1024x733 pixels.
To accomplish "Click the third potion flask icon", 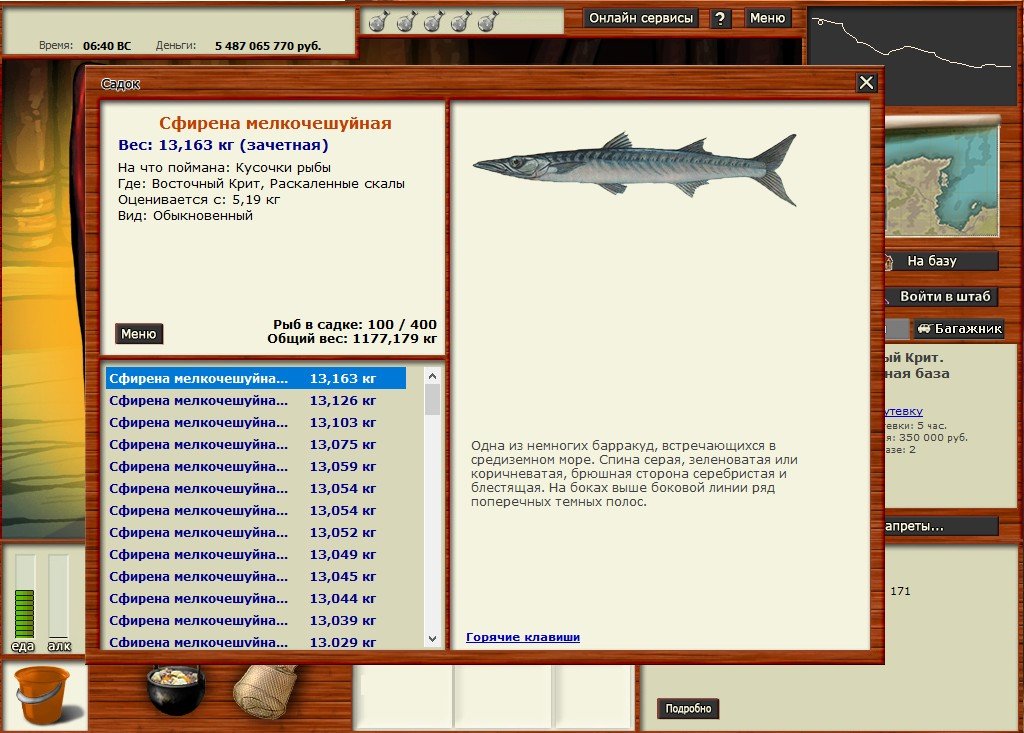I will 433,20.
